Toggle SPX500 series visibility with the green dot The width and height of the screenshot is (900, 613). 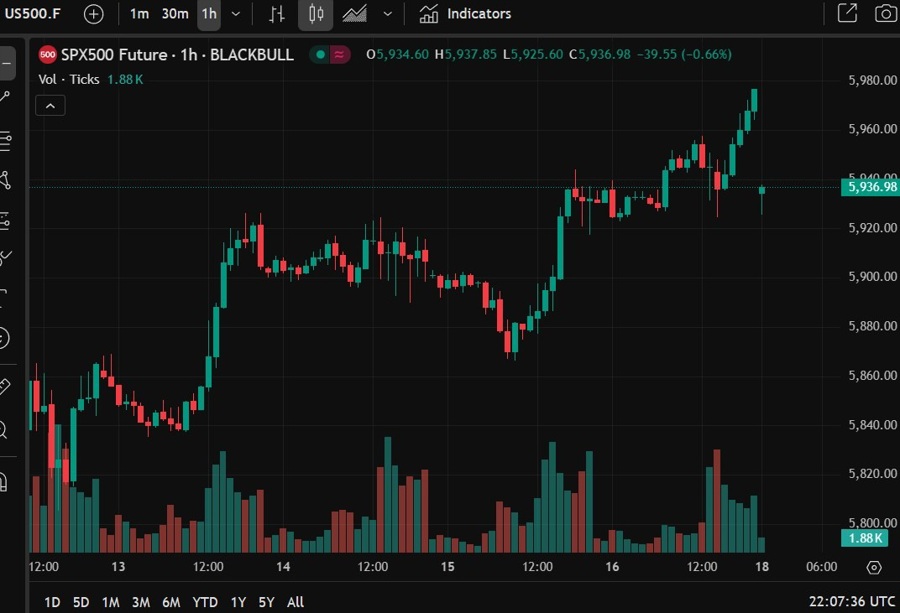(318, 55)
